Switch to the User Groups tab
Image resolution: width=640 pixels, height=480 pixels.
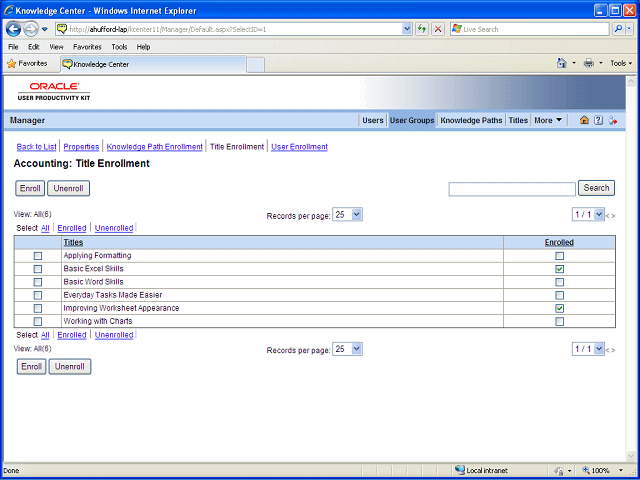tap(412, 120)
